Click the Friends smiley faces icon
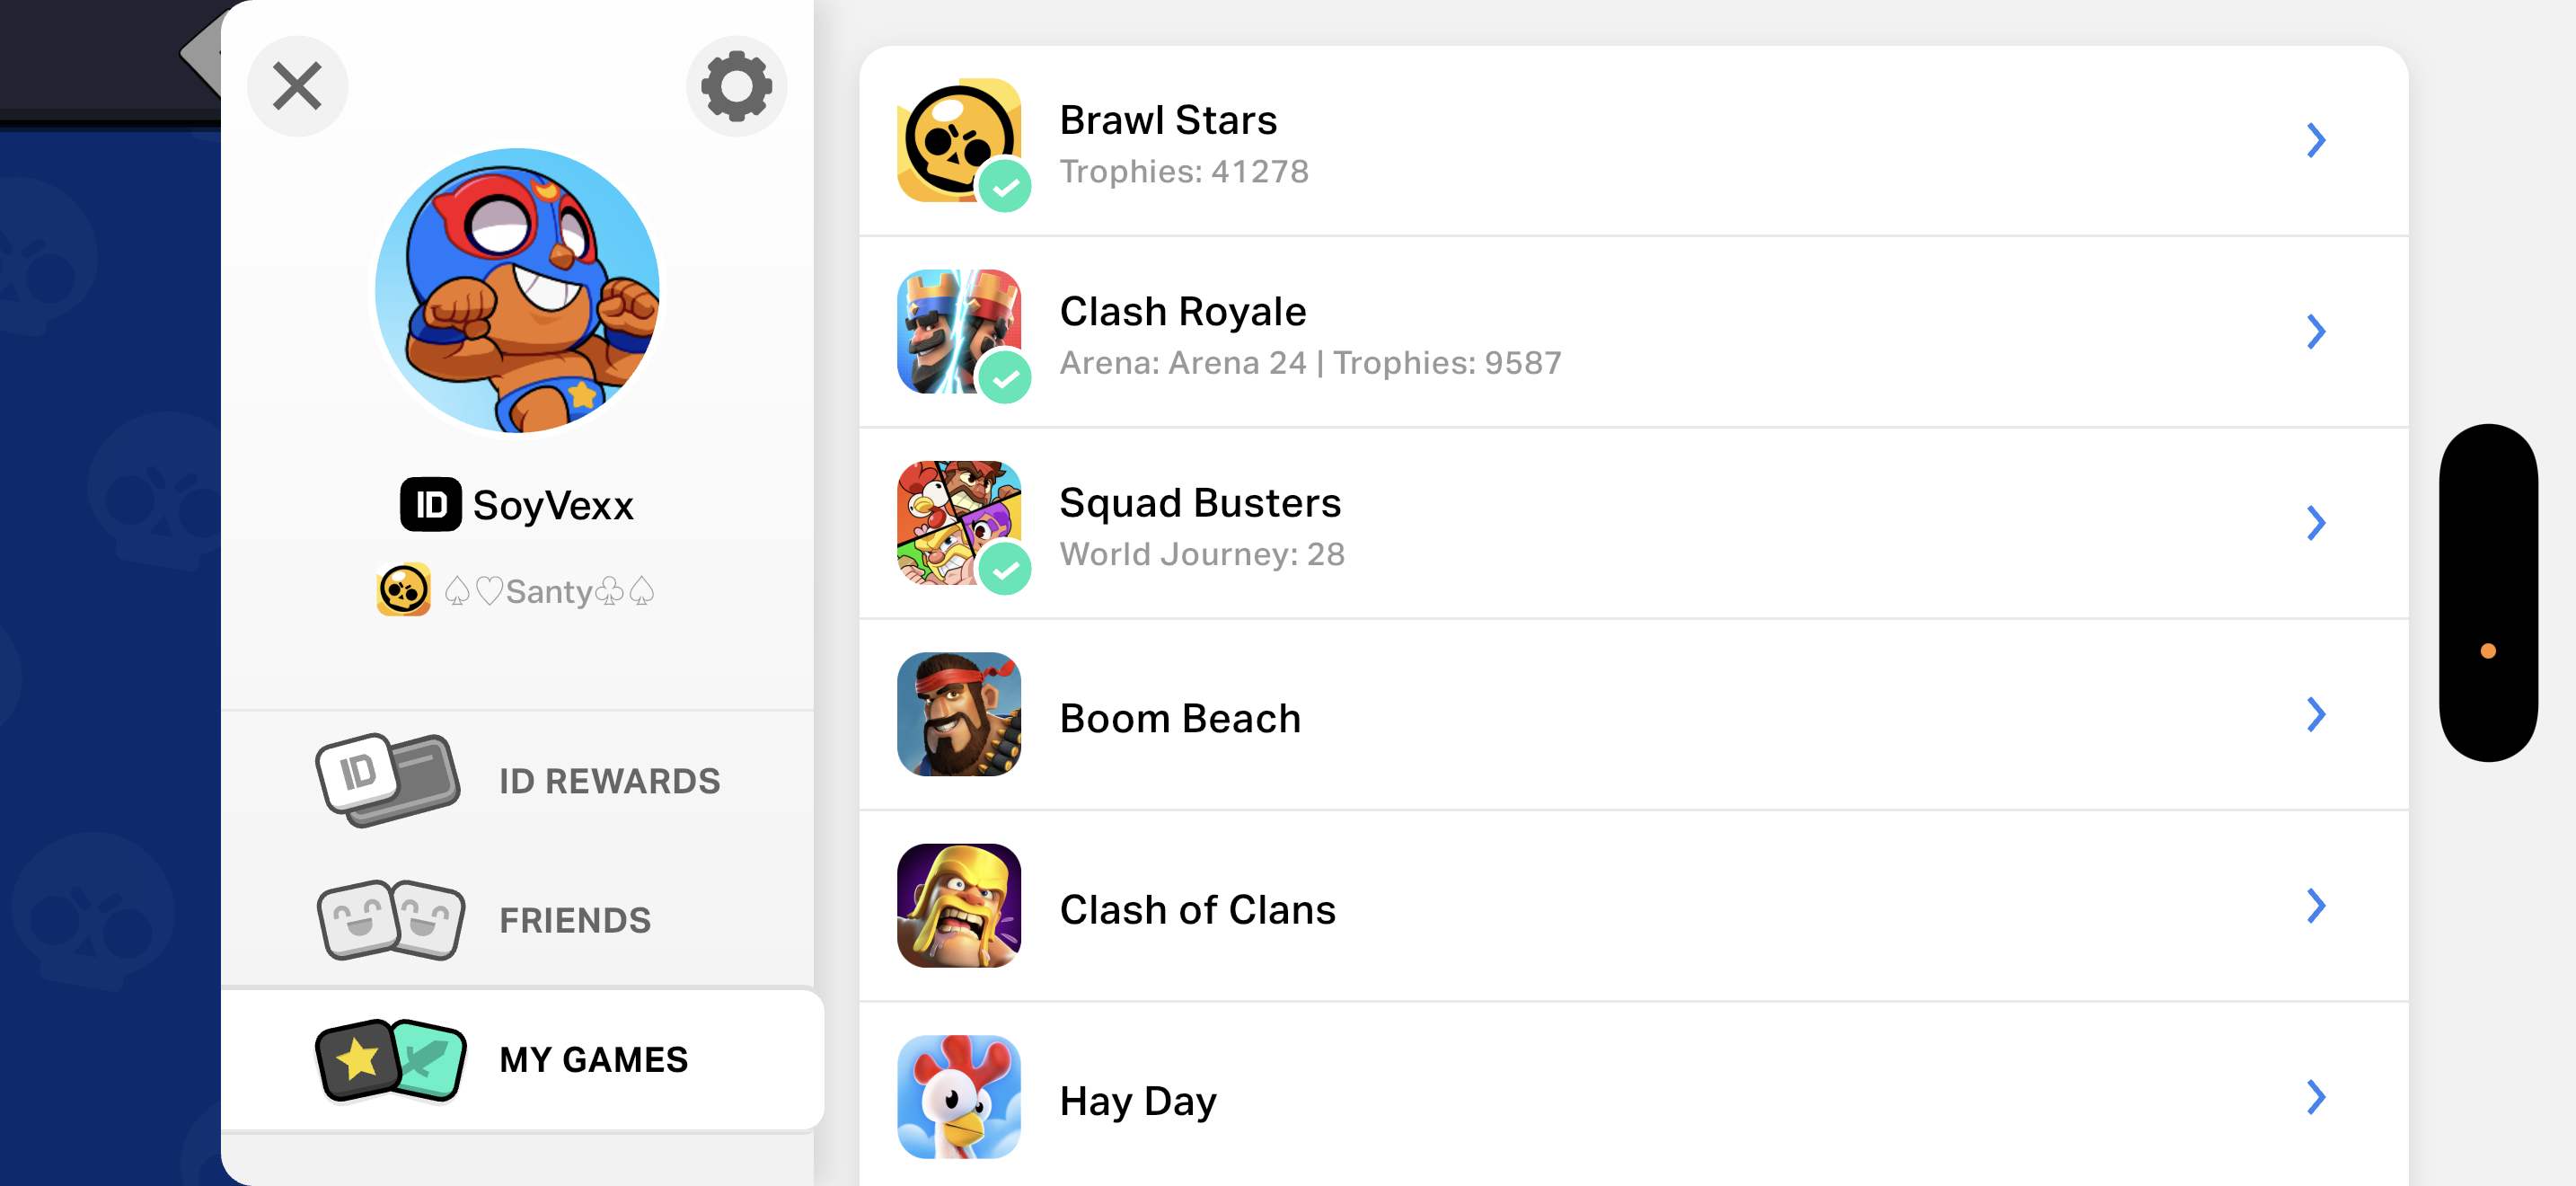This screenshot has height=1186, width=2576. point(391,919)
